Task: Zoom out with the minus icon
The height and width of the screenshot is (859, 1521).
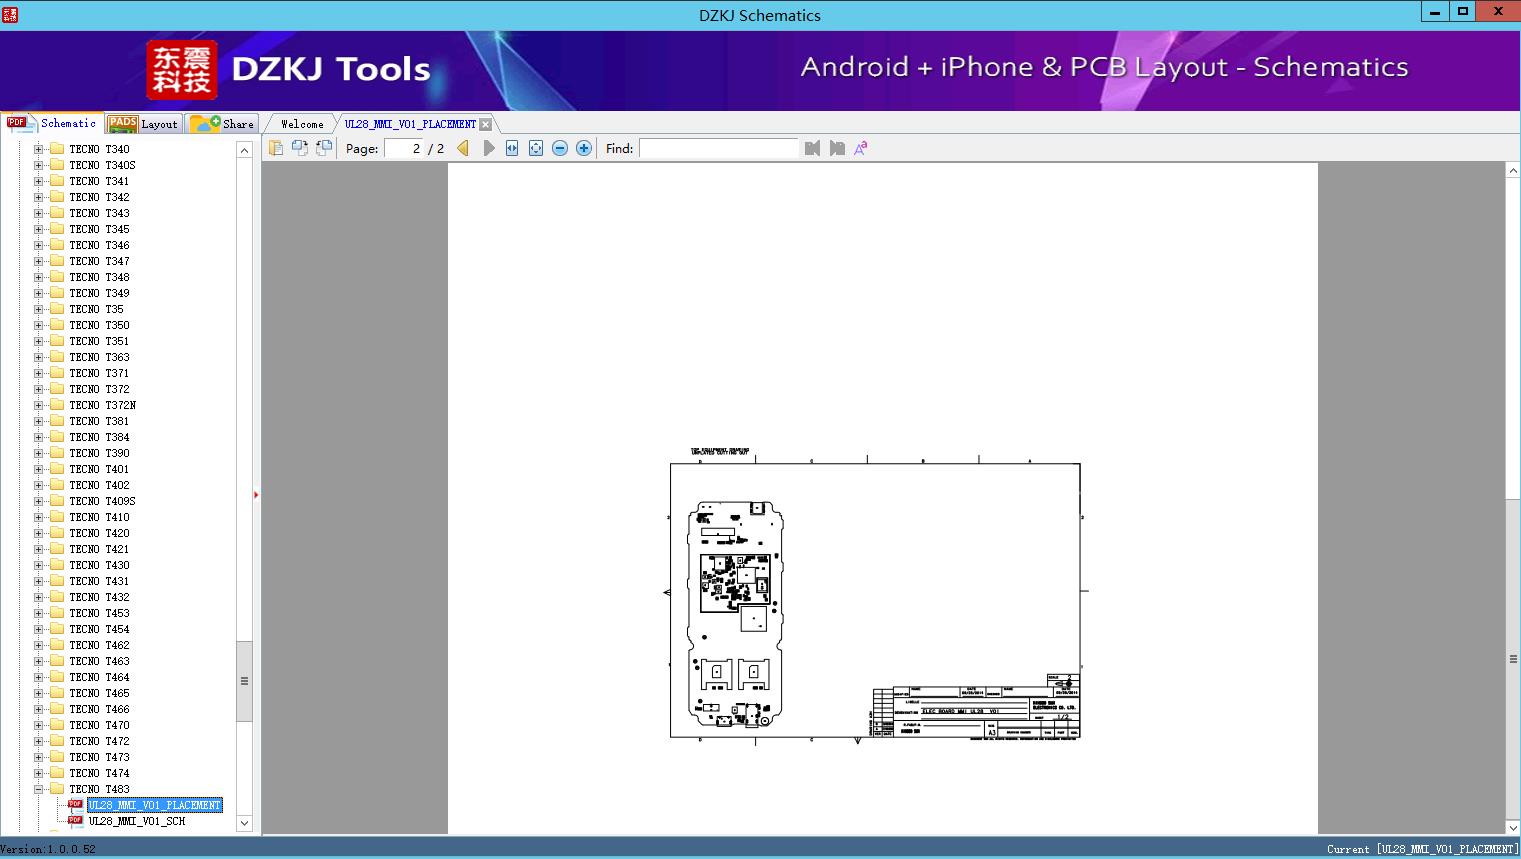Action: point(560,148)
